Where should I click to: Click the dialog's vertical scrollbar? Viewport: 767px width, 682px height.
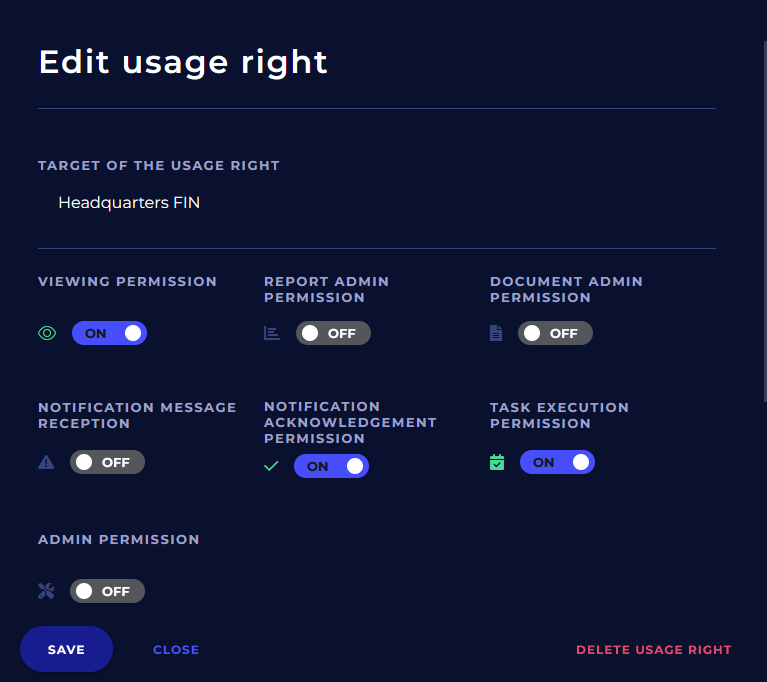(x=764, y=200)
